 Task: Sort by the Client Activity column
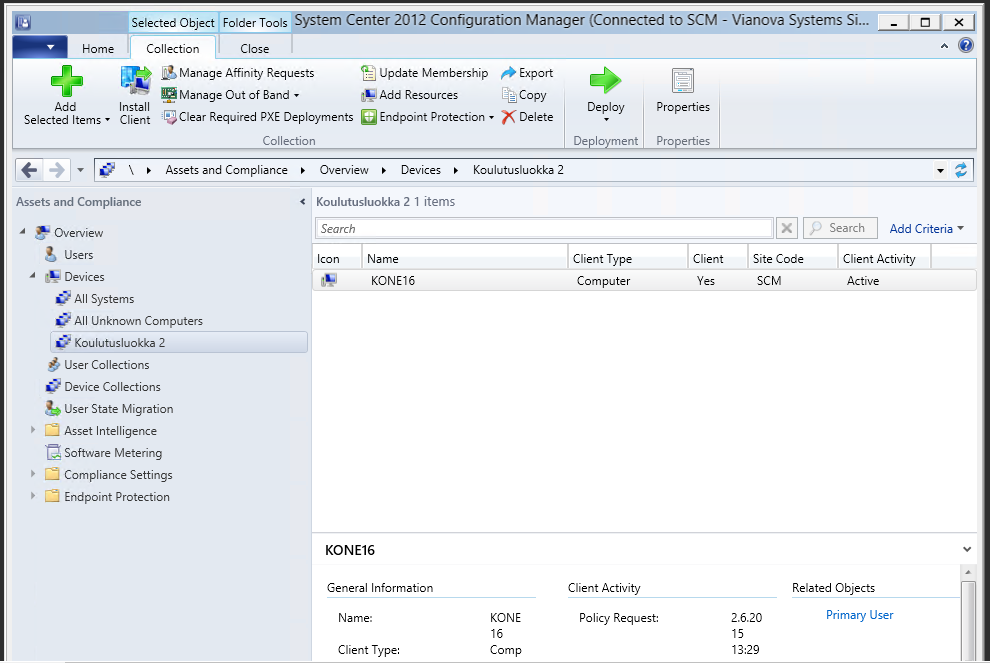click(885, 259)
